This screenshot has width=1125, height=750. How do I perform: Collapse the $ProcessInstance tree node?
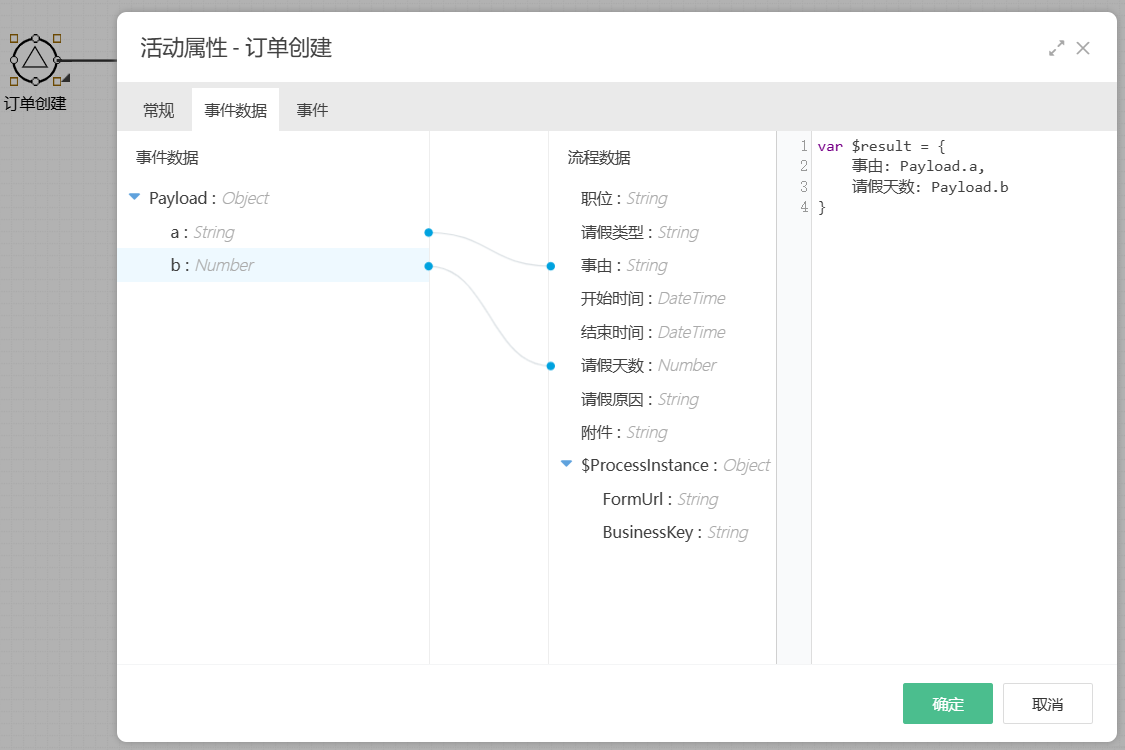[x=567, y=465]
